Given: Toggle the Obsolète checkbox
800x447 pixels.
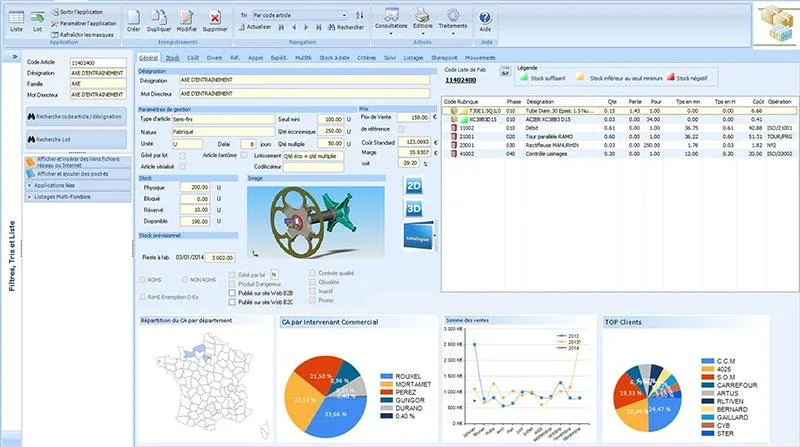Looking at the screenshot, I should pos(312,282).
